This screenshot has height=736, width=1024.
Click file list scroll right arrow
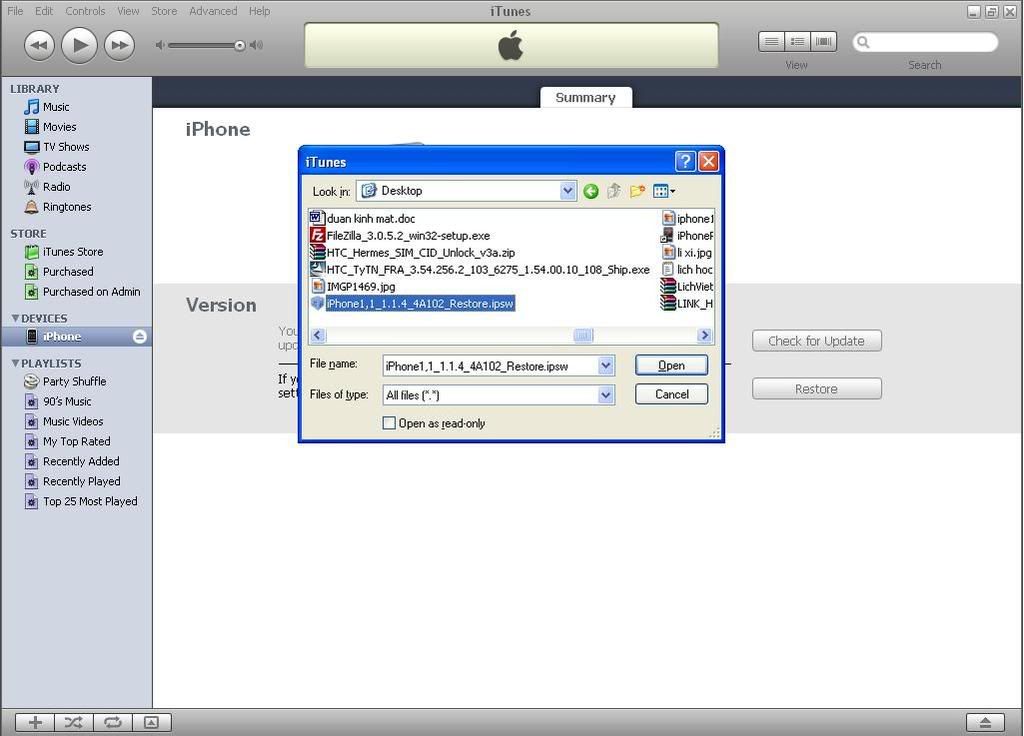click(704, 335)
